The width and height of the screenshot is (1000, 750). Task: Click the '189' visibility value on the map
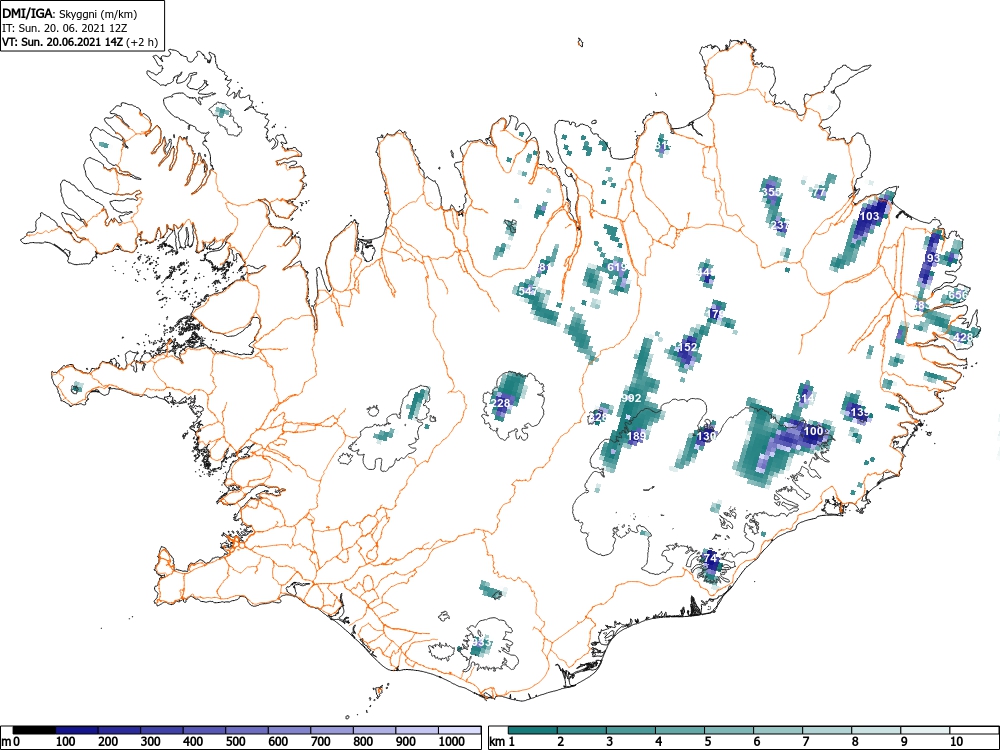[x=636, y=436]
